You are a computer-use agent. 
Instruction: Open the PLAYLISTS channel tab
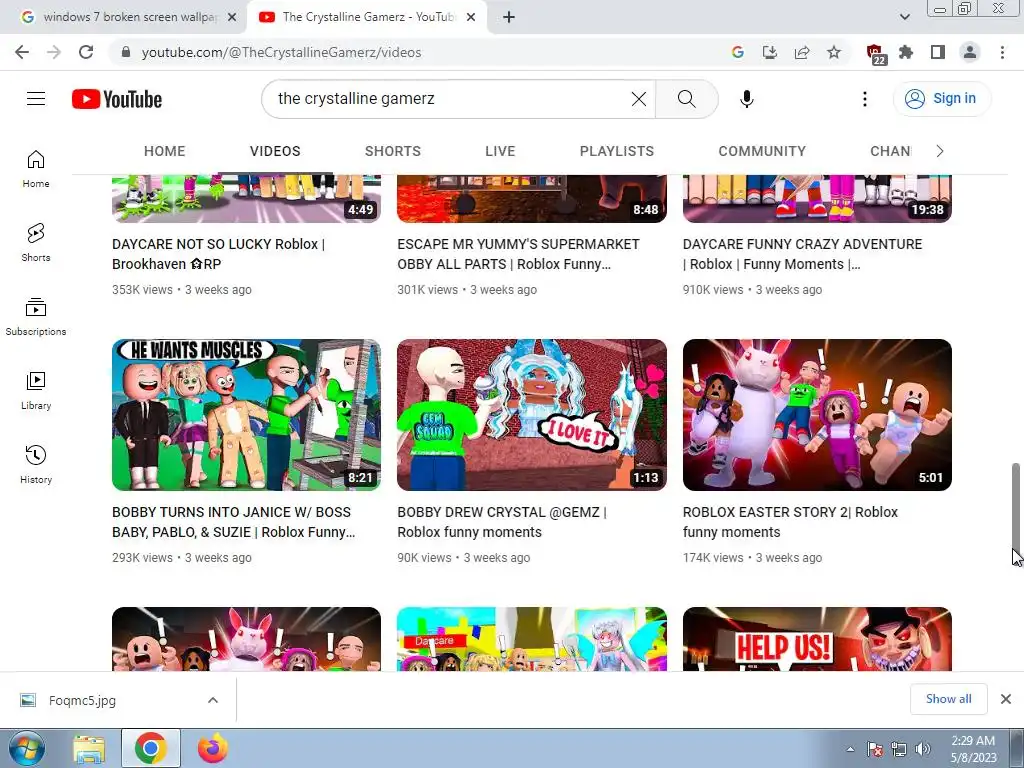[616, 151]
